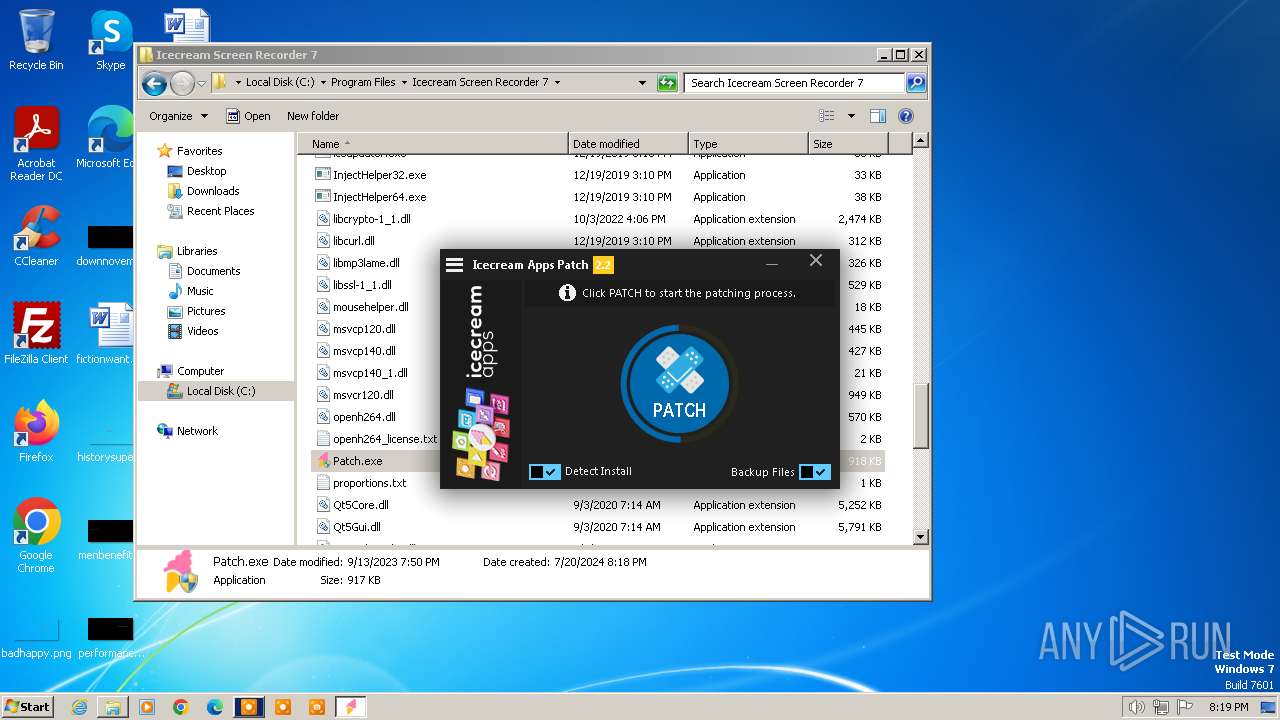Select Local Disk (C:) in the tree
Image resolution: width=1280 pixels, height=720 pixels.
coord(220,391)
